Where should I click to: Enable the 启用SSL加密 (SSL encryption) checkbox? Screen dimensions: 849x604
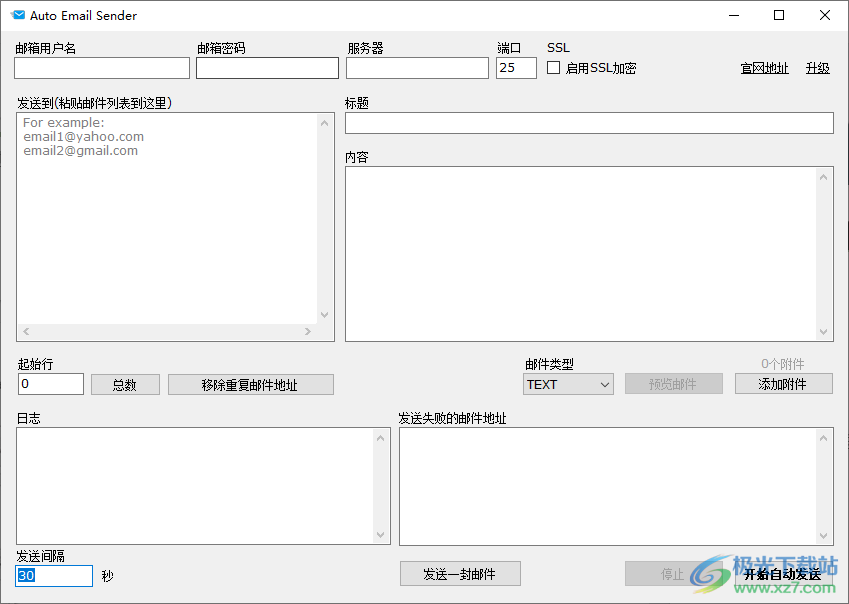coord(553,67)
